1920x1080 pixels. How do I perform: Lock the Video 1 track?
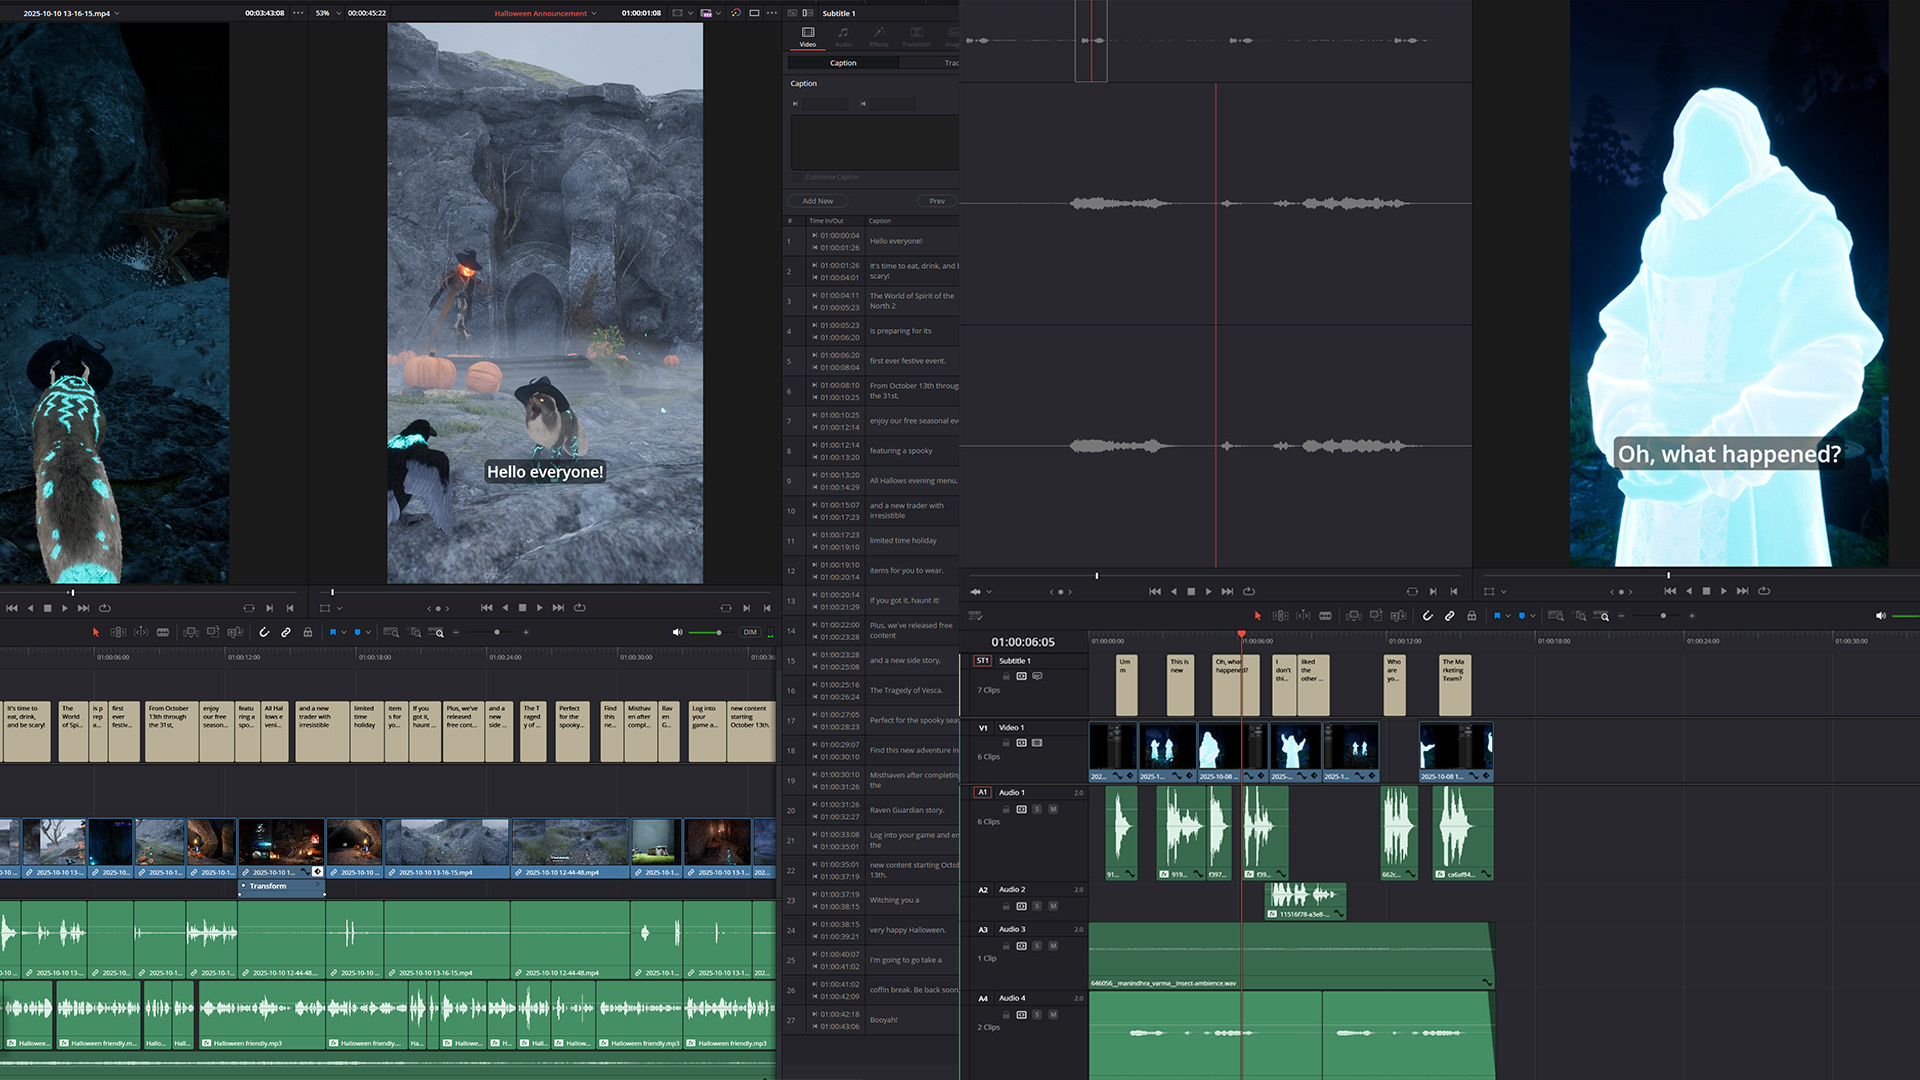1006,743
